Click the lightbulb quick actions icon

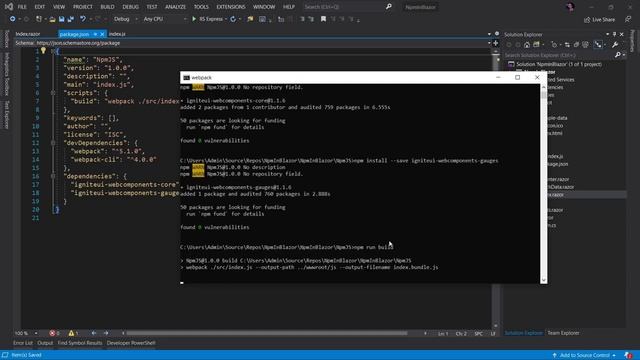pos(43,51)
